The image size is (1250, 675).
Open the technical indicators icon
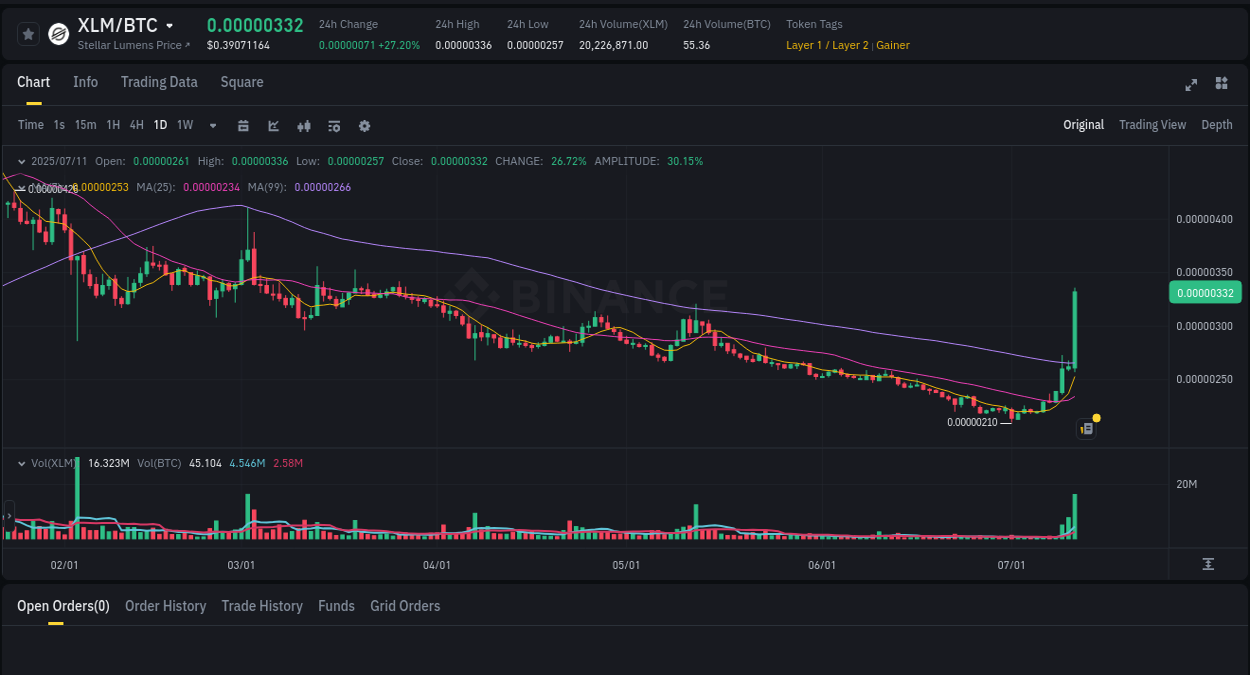273,125
